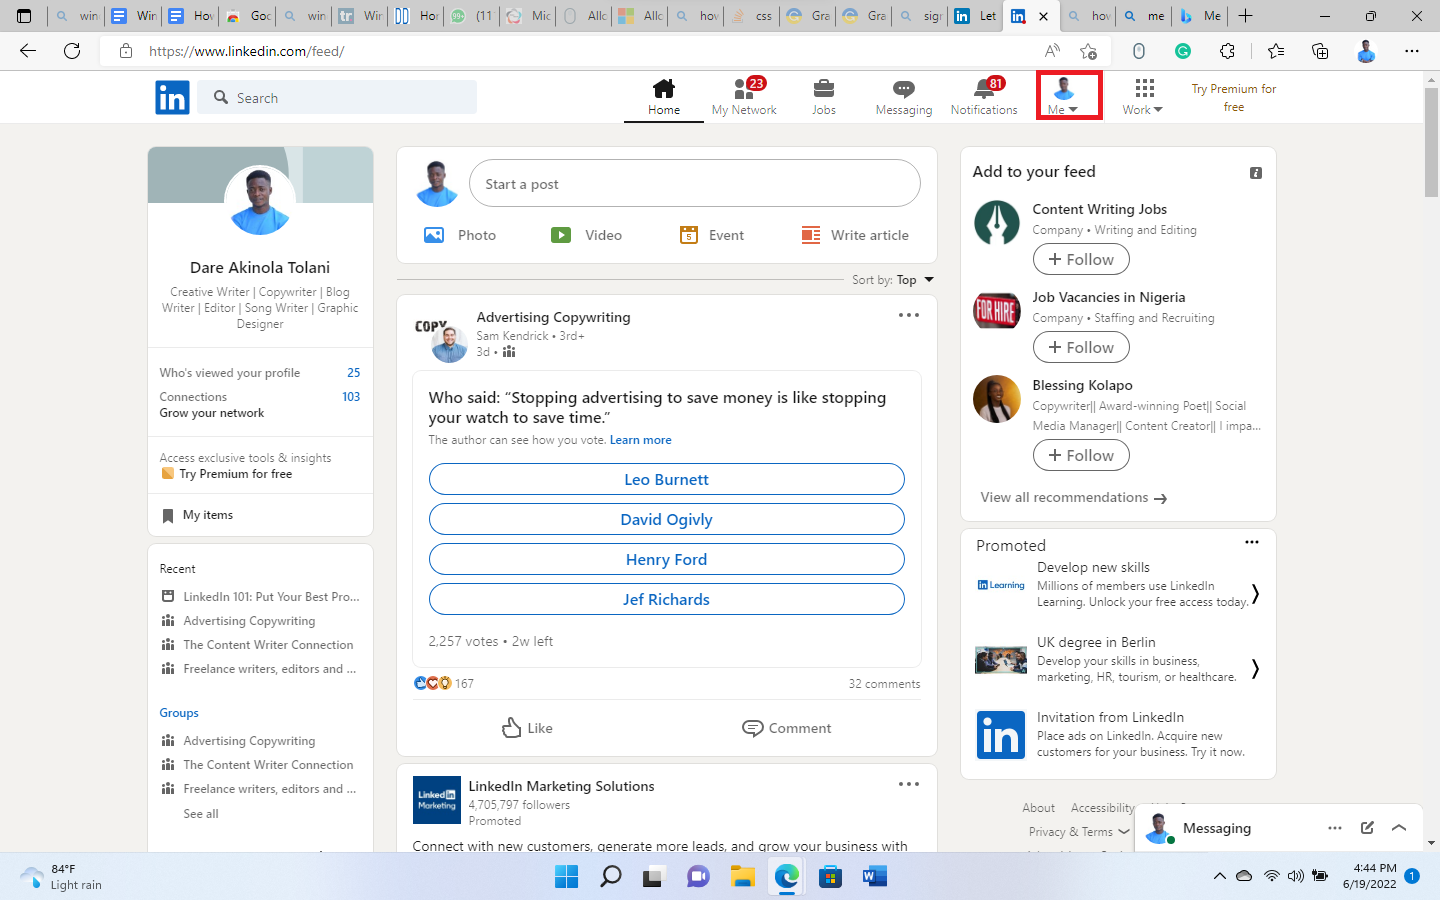This screenshot has height=900, width=1440.
Task: Click Try Premium for free in header
Action: click(1233, 98)
